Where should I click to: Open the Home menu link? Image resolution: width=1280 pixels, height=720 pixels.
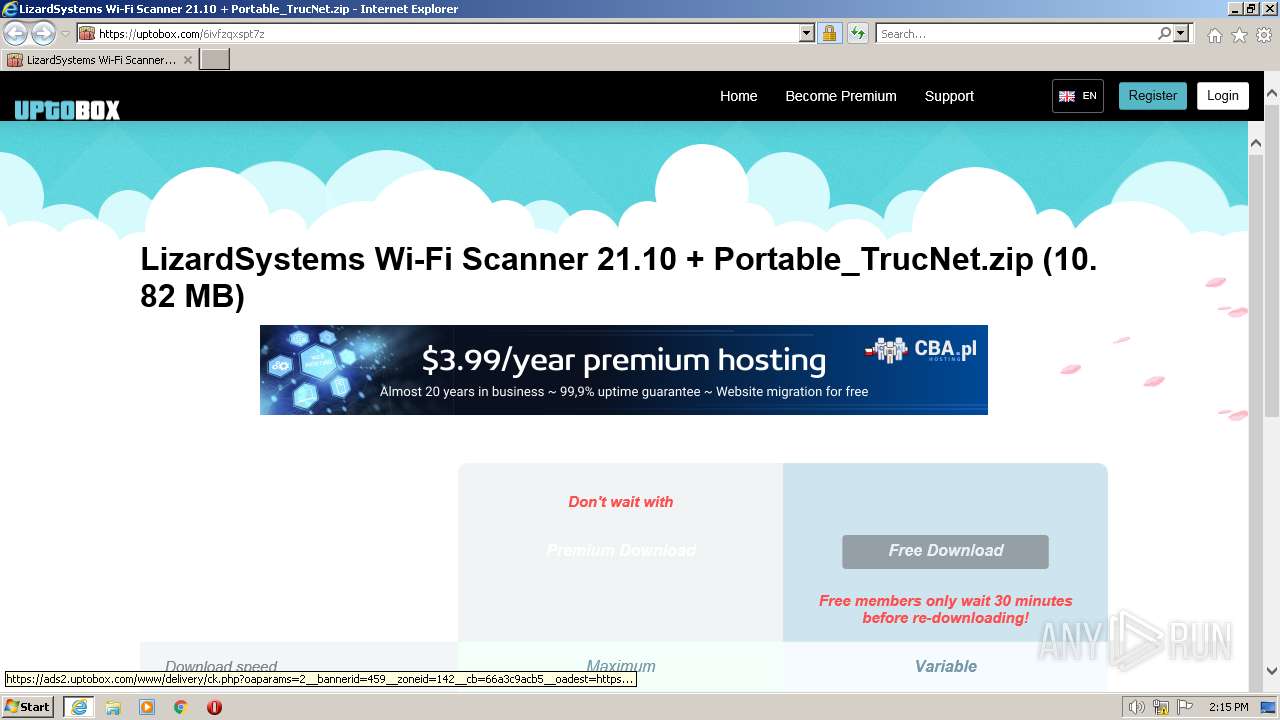coord(739,96)
